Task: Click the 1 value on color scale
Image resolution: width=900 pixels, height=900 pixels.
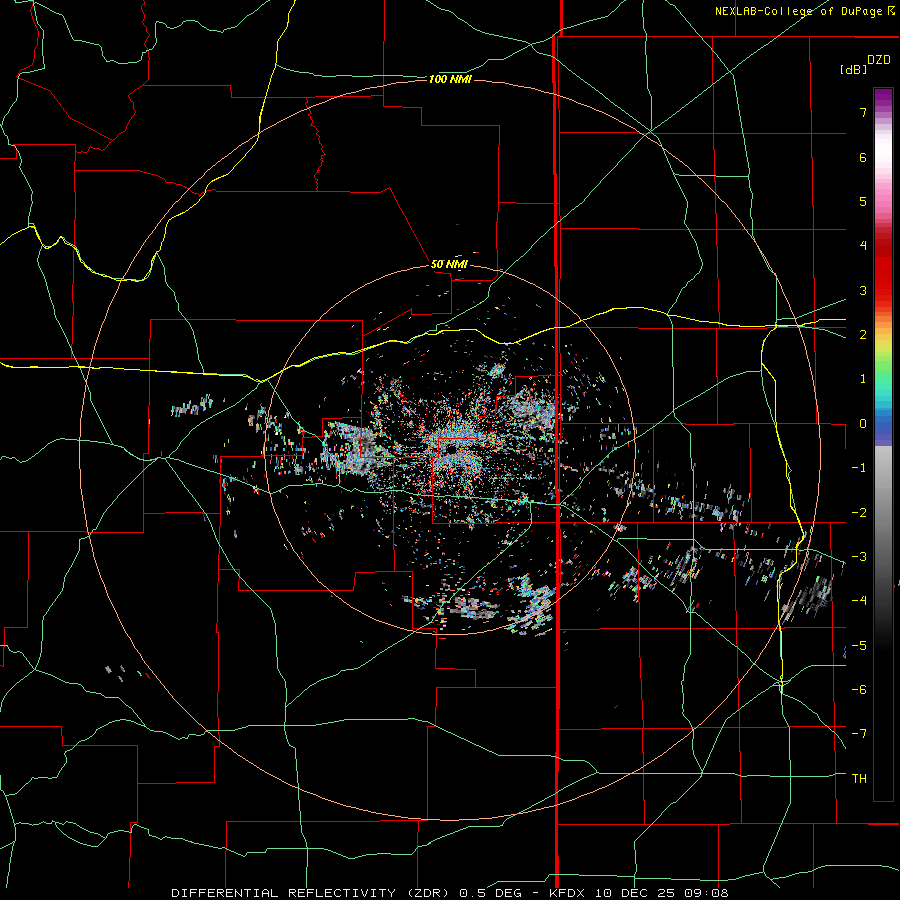Action: [x=863, y=379]
